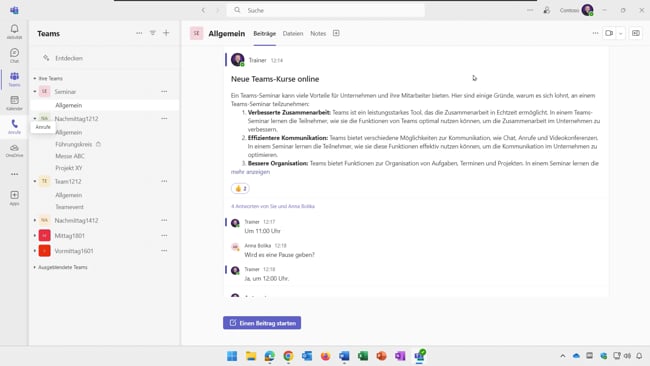Click the mehr anzeigen link

250,172
